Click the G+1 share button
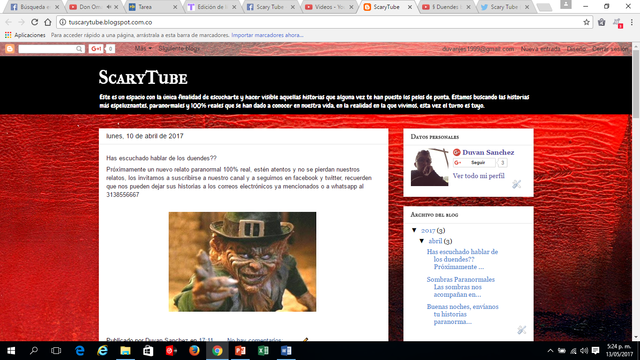Image resolution: width=640 pixels, height=360 pixels. (x=96, y=49)
